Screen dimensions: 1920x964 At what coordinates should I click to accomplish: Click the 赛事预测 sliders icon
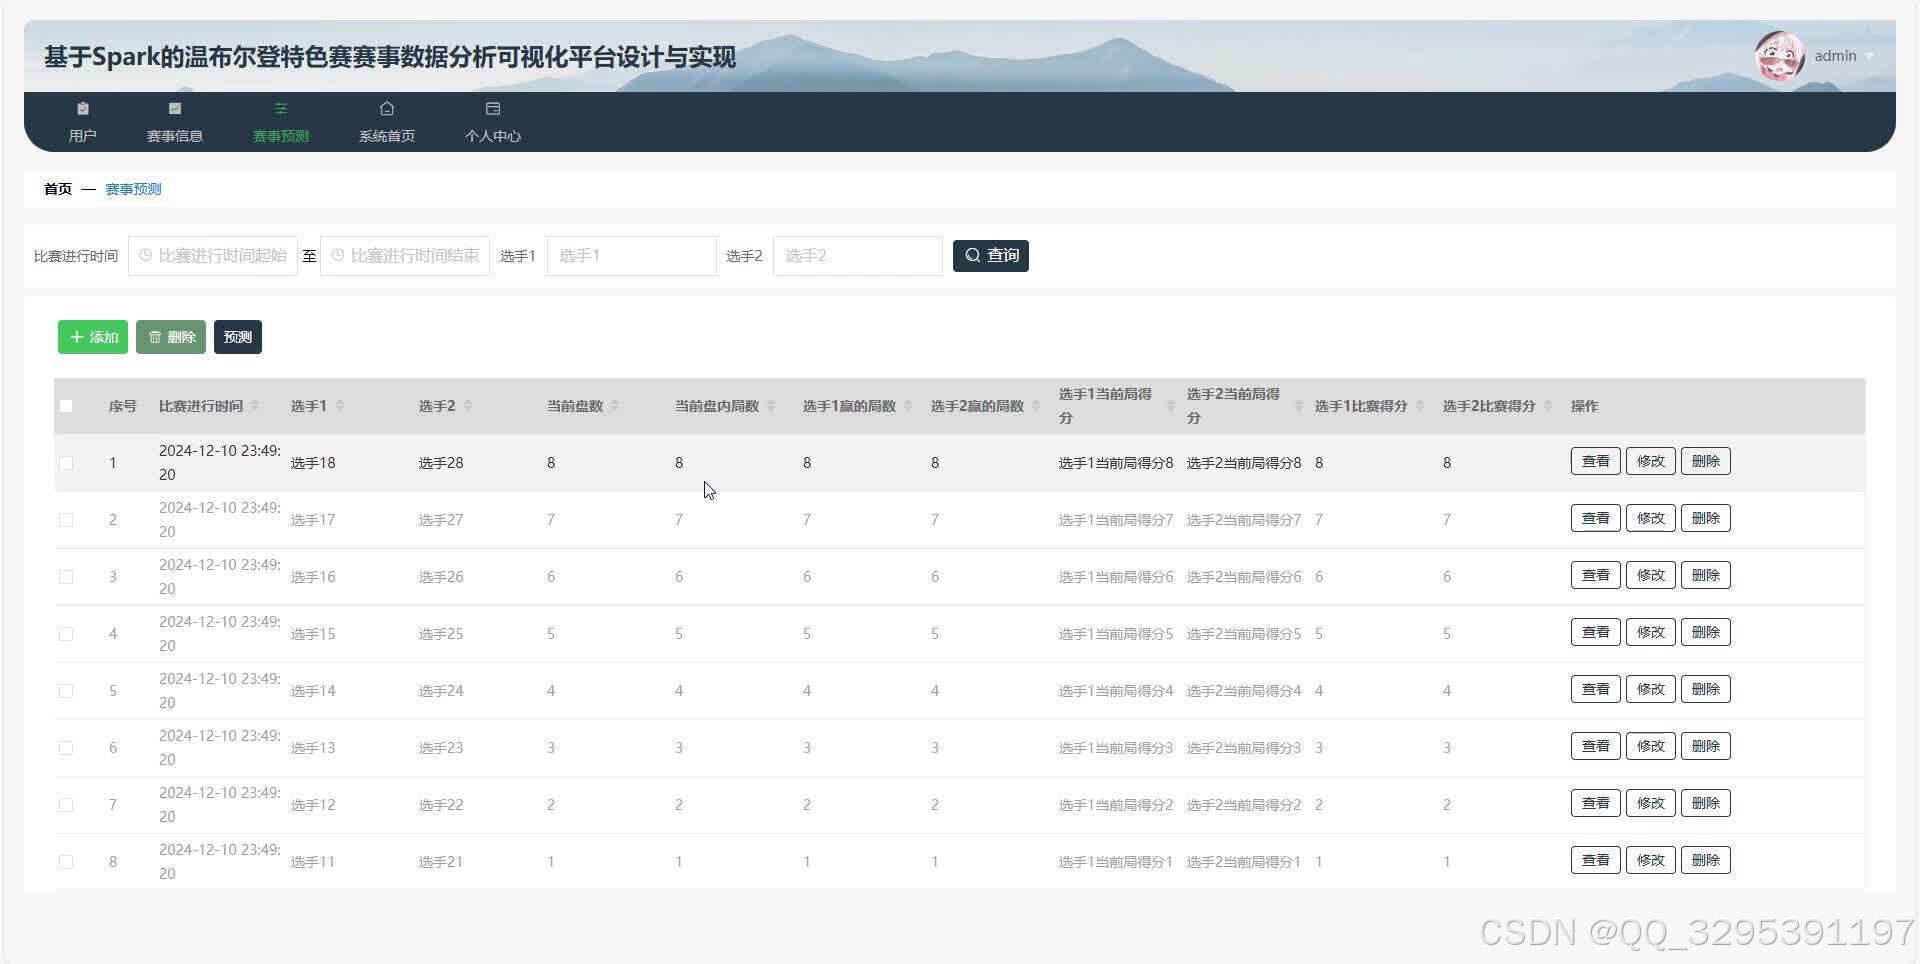coord(281,109)
